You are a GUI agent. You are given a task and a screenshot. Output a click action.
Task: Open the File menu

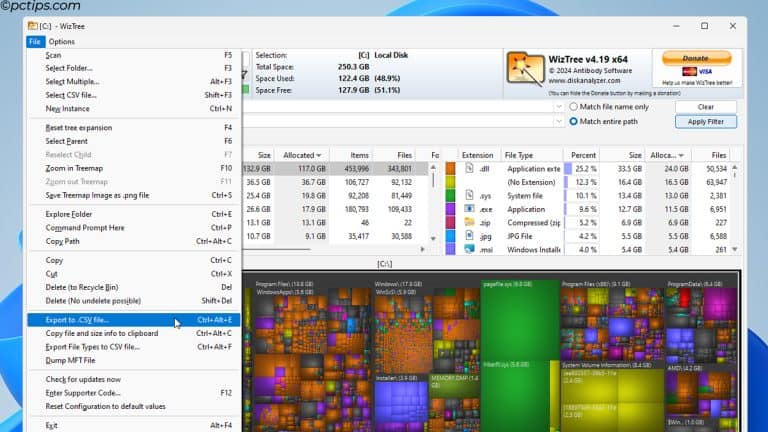tap(35, 42)
